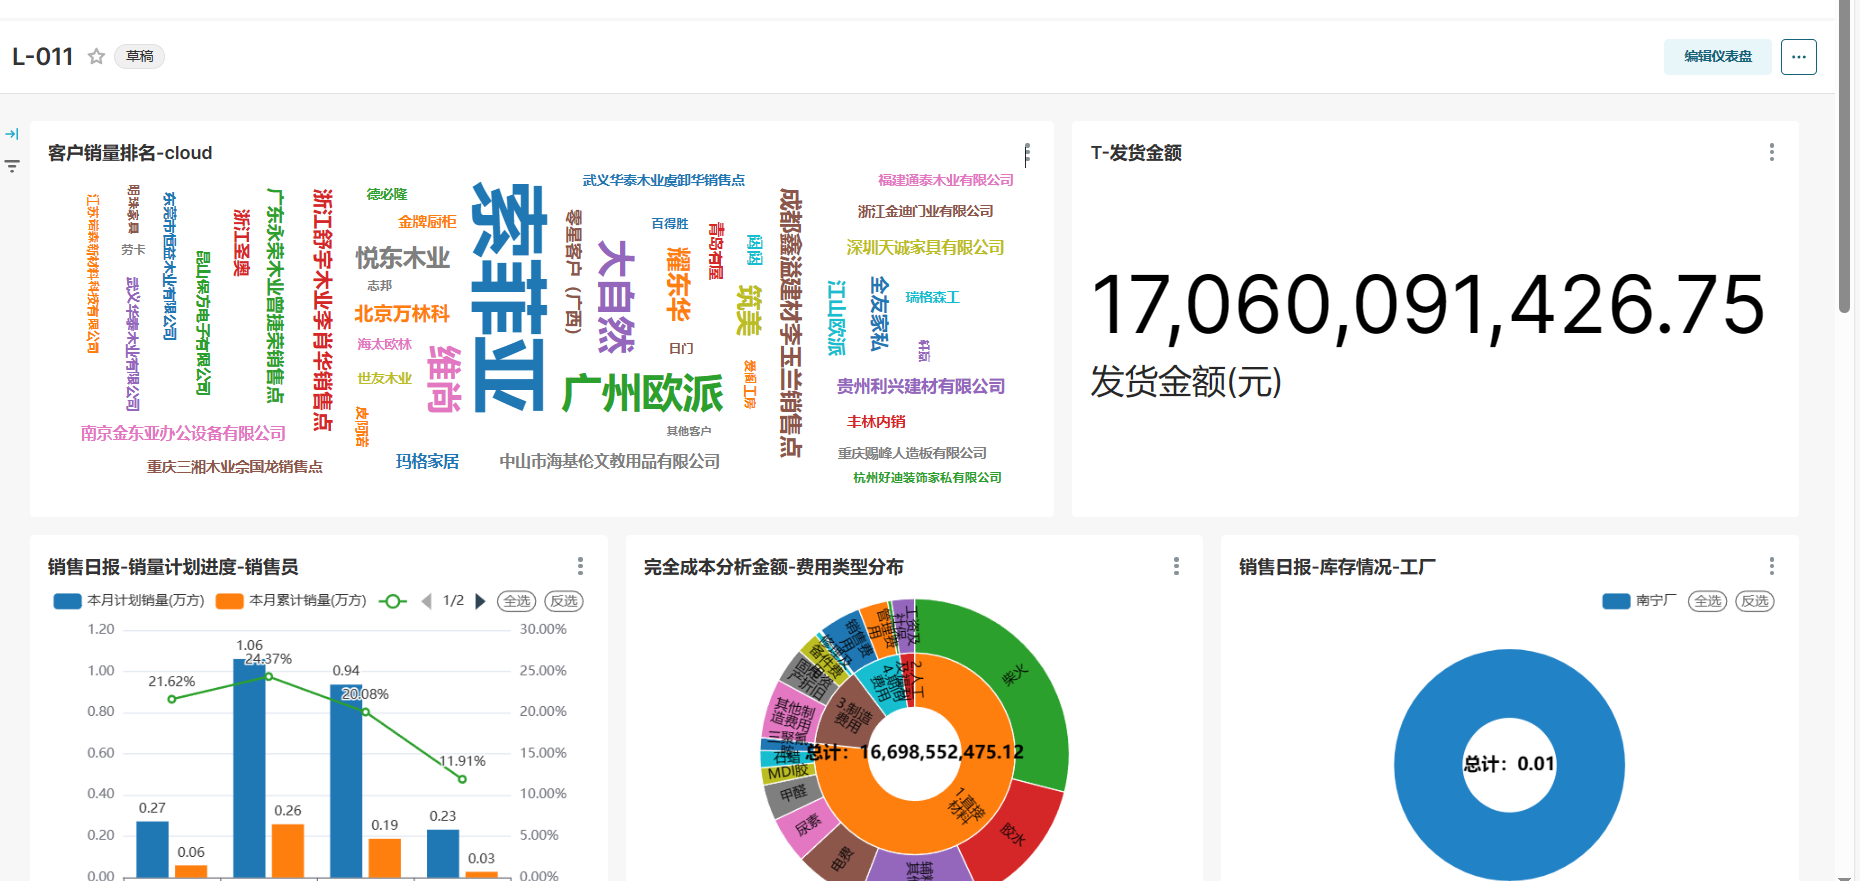Screen dimensions: 1860x881
Task: Click 重庆三湘木业余国龙销售点 in the word cloud
Action: click(235, 467)
